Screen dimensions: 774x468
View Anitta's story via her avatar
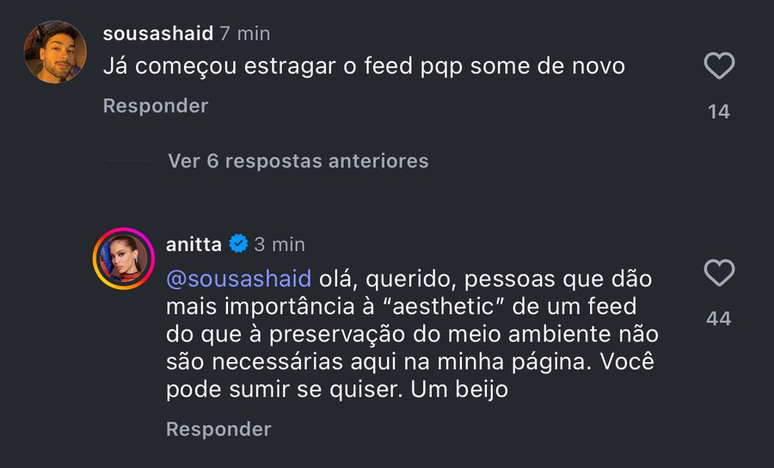point(123,259)
